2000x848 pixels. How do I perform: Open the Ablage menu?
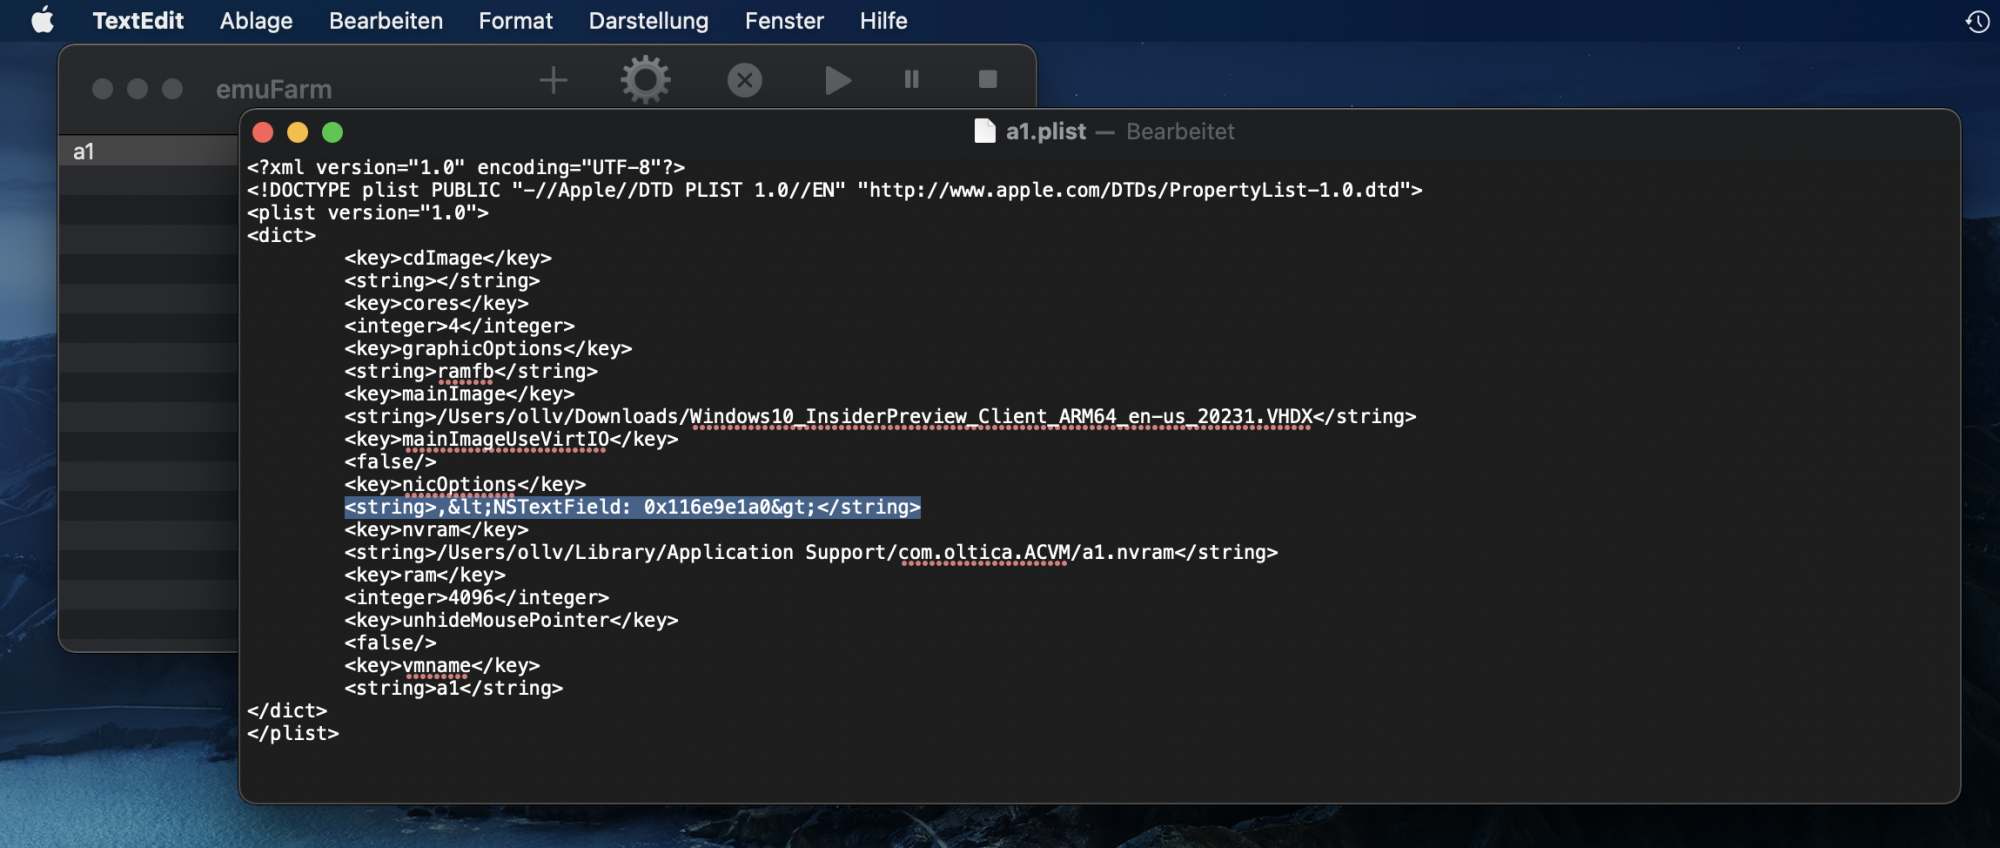(256, 20)
